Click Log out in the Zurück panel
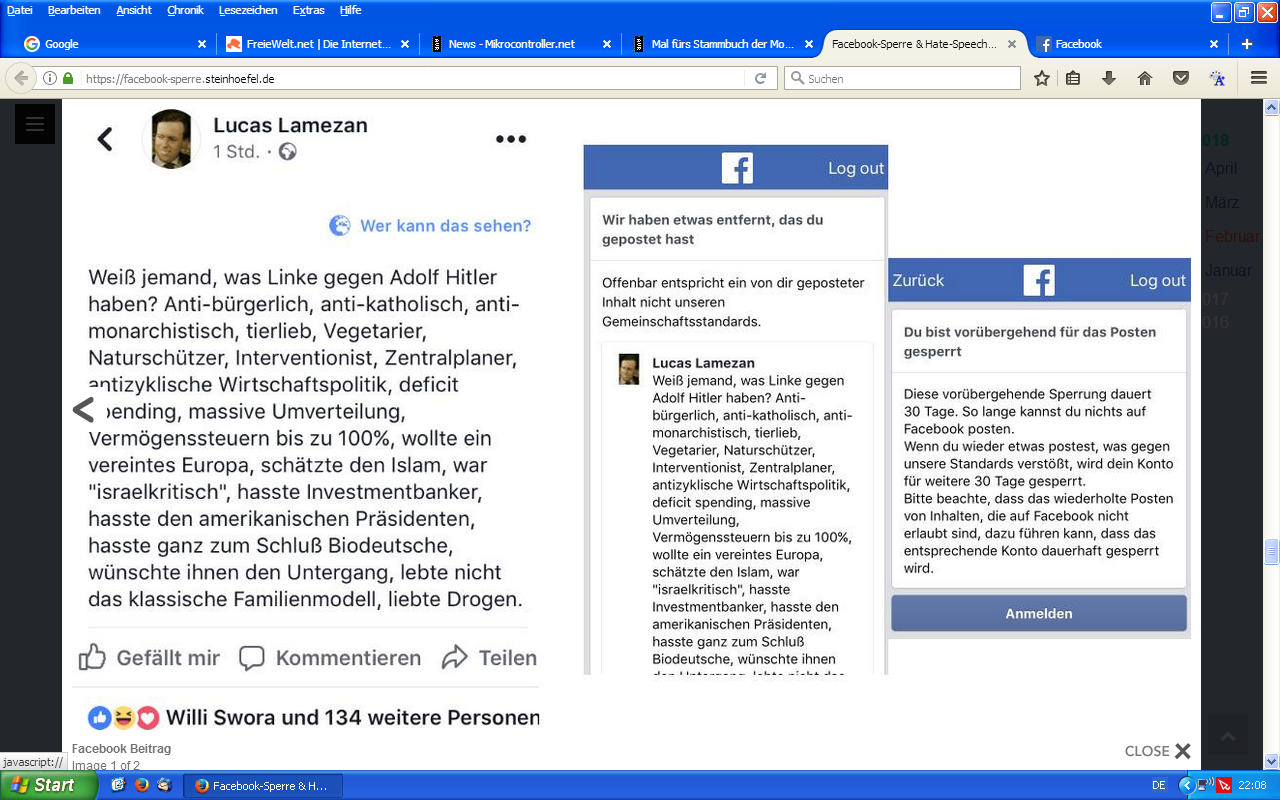The width and height of the screenshot is (1280, 800). (x=1158, y=280)
